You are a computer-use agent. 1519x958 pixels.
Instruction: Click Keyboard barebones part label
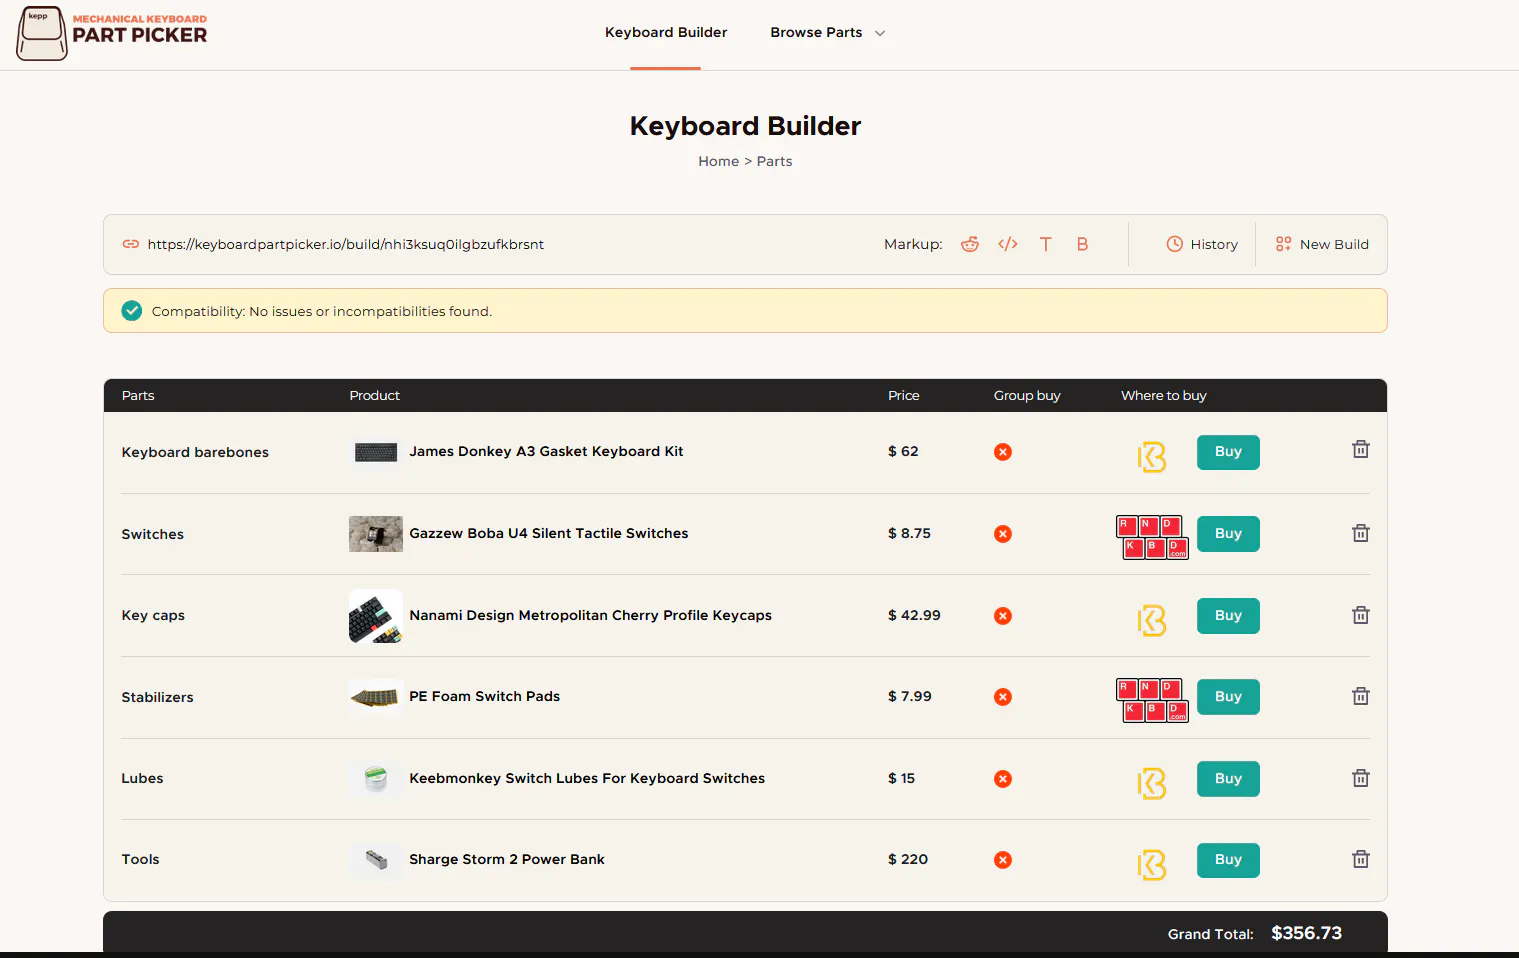(x=195, y=452)
